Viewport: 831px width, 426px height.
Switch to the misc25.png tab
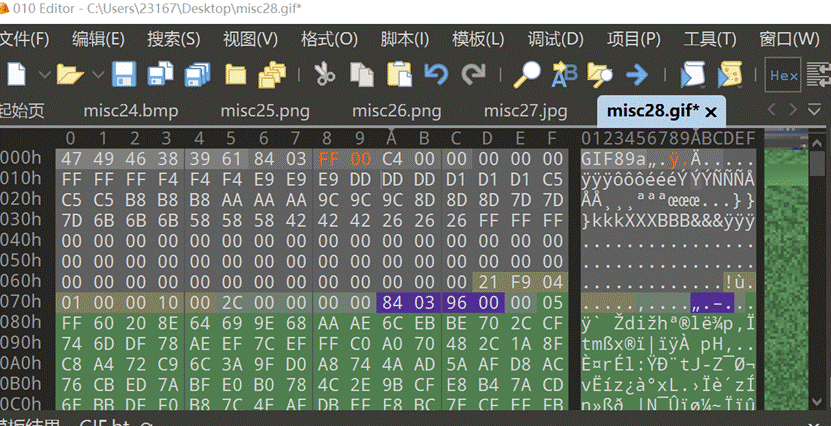click(x=265, y=111)
